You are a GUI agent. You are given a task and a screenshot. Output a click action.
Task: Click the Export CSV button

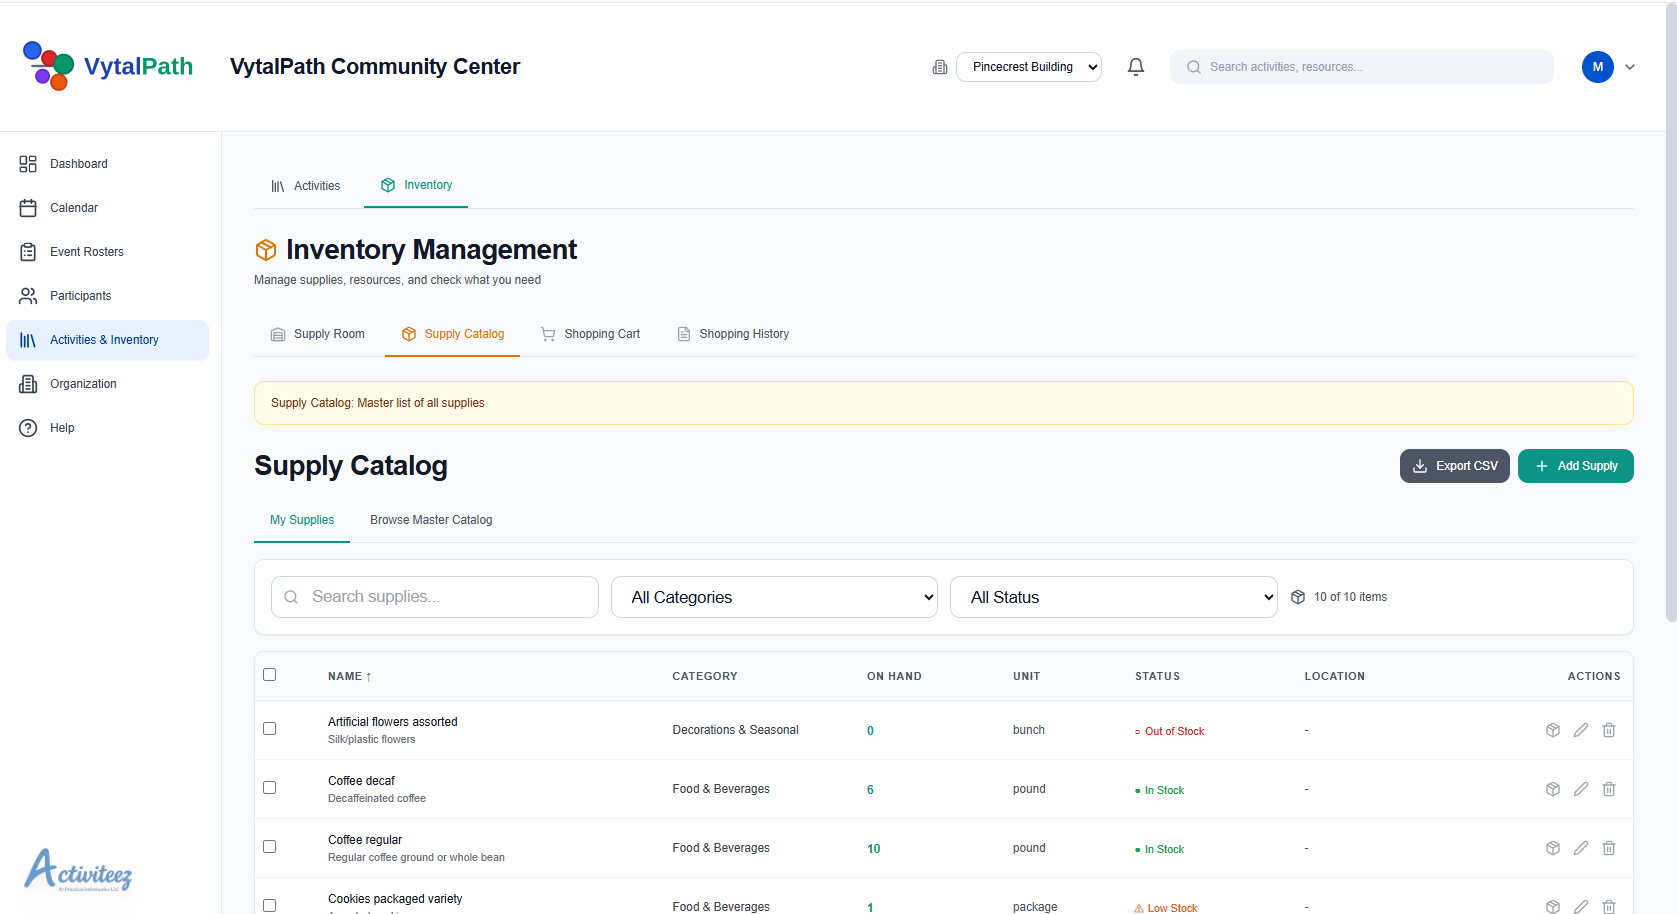coord(1455,465)
